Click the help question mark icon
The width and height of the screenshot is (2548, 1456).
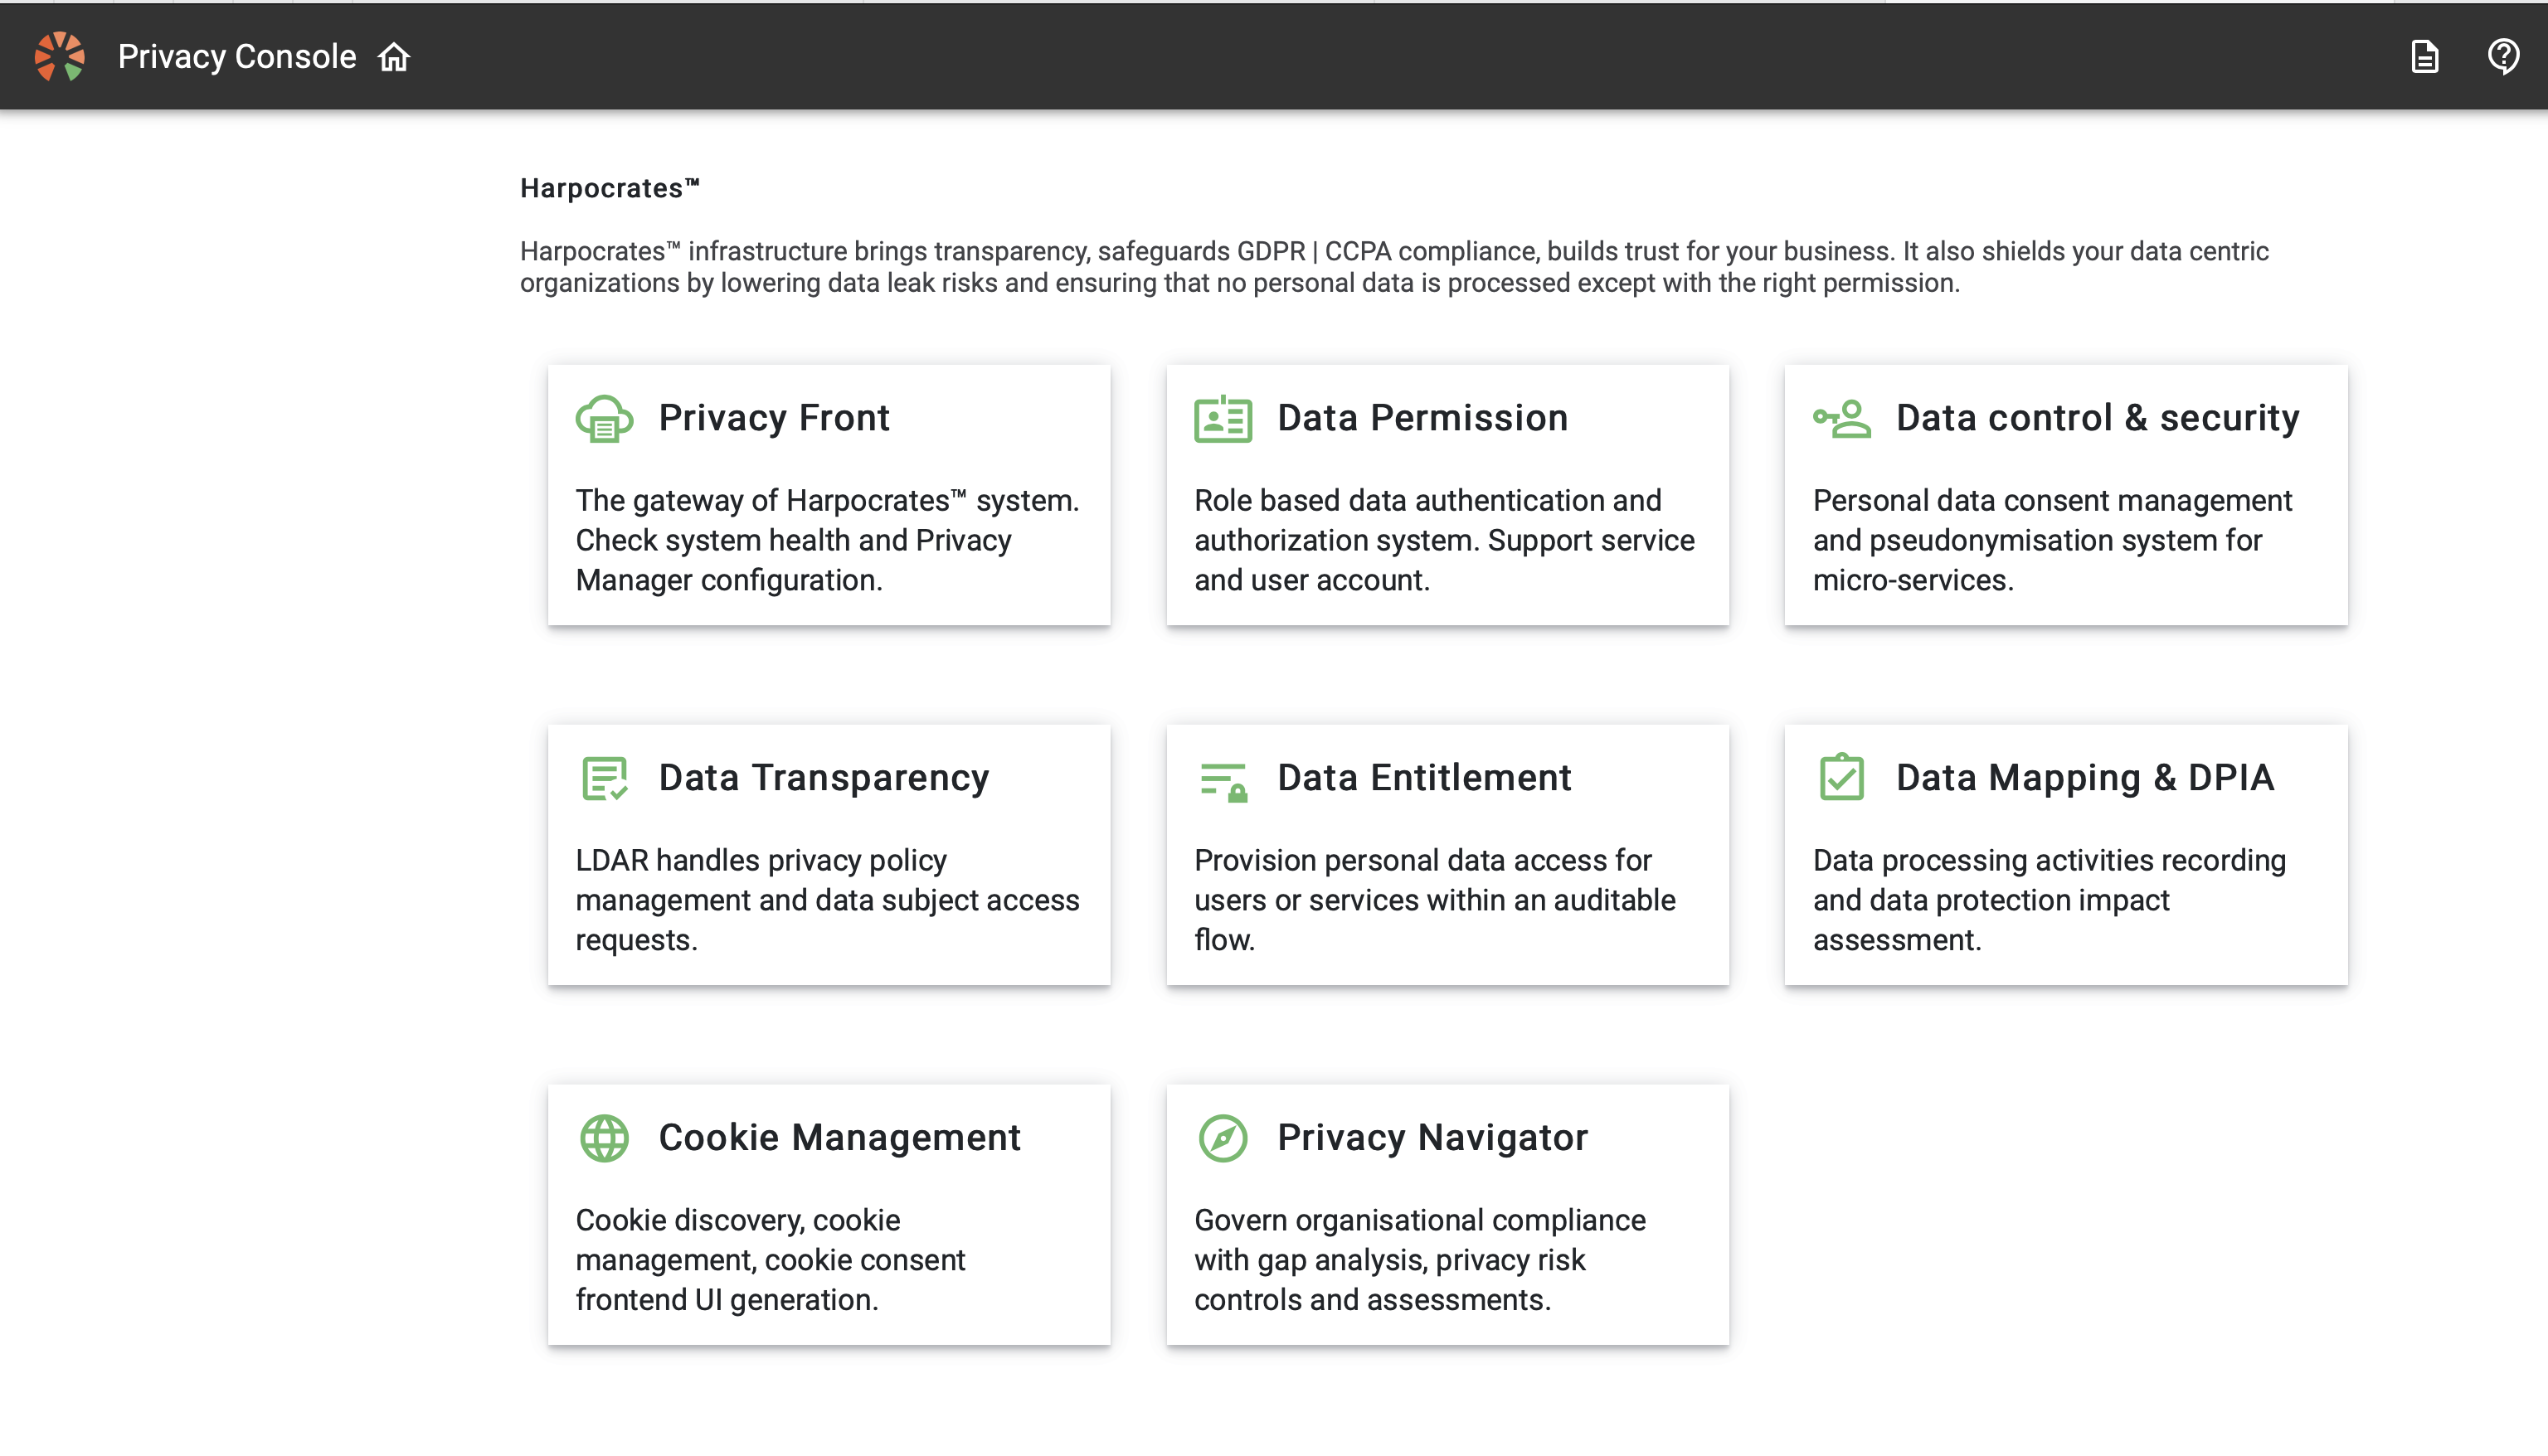pos(2503,57)
